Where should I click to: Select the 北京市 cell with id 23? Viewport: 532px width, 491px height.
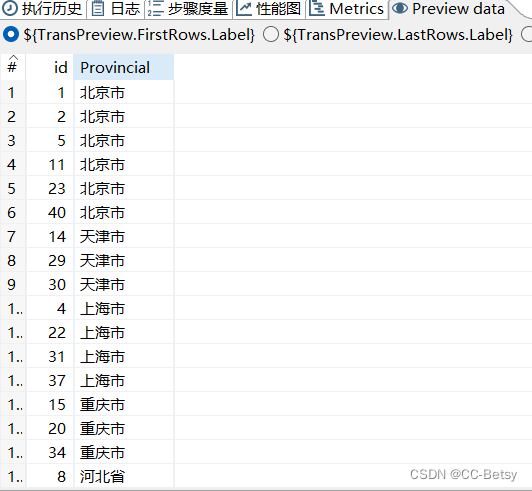coord(124,189)
